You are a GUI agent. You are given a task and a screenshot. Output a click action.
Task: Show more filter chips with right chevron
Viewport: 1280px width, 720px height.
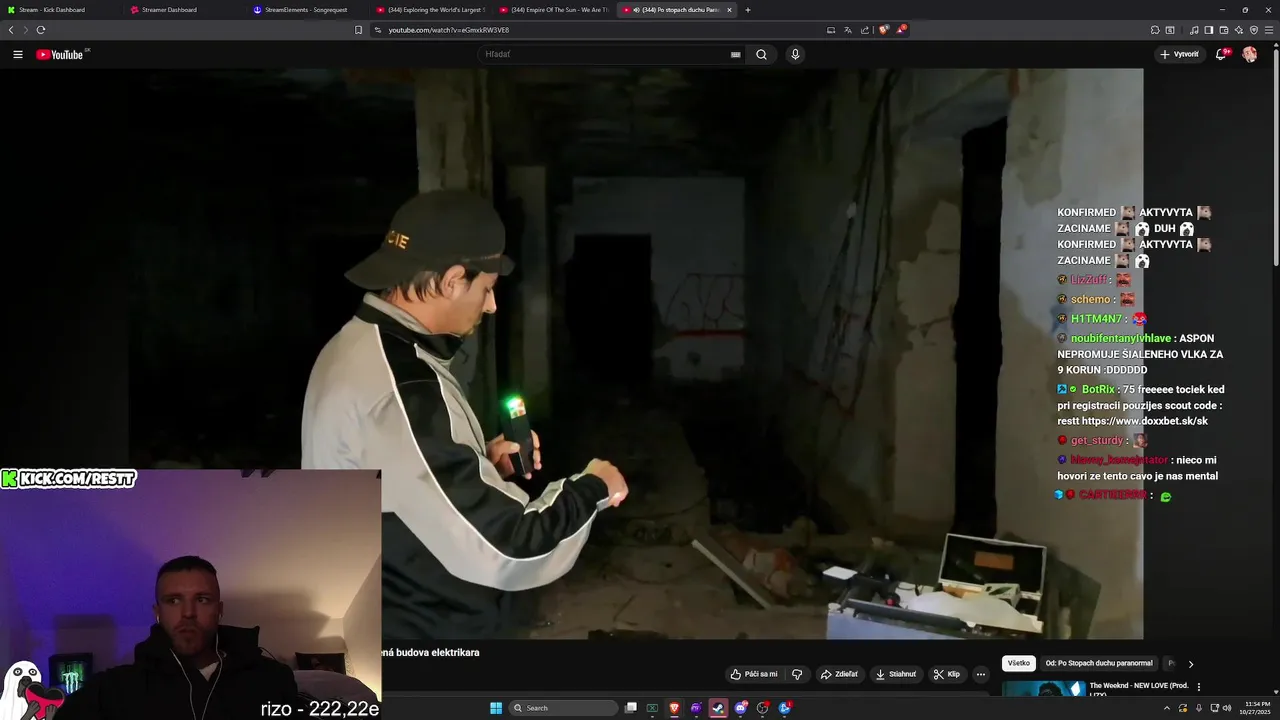[1190, 664]
